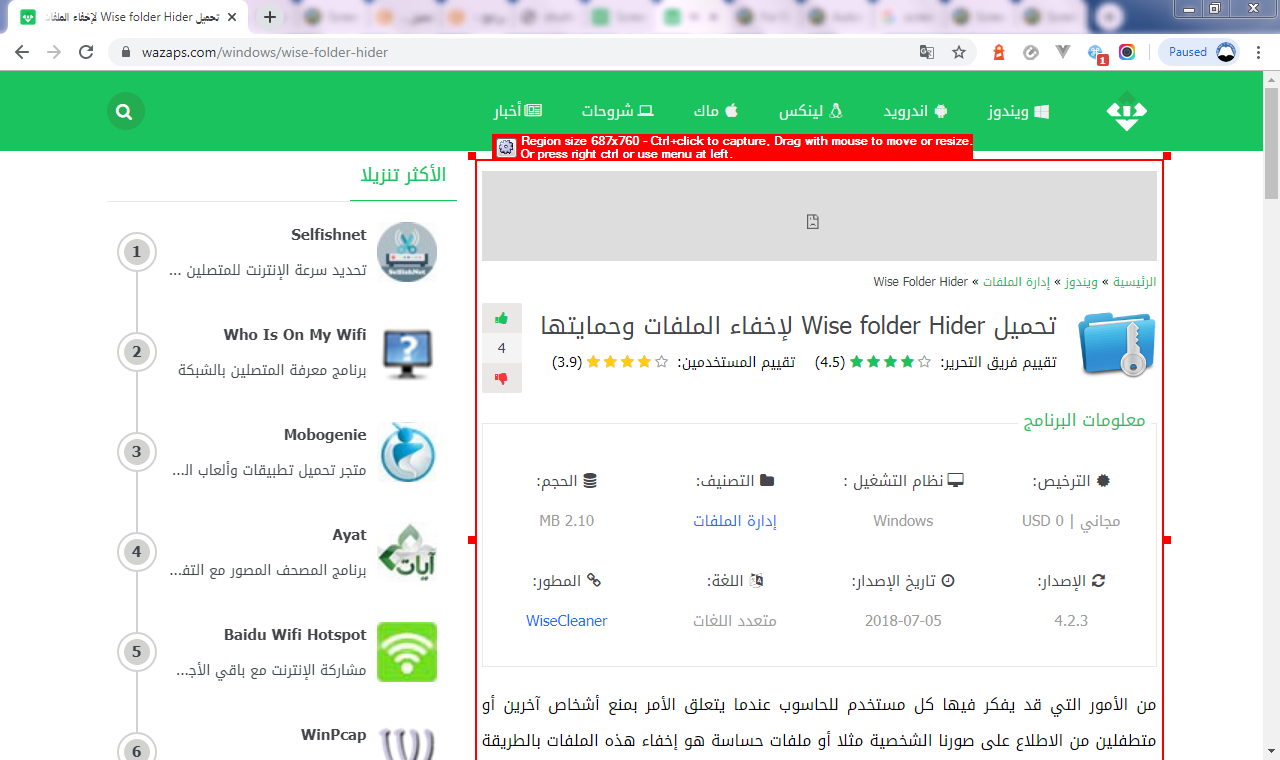Open the Lighthouse extension

(998, 52)
